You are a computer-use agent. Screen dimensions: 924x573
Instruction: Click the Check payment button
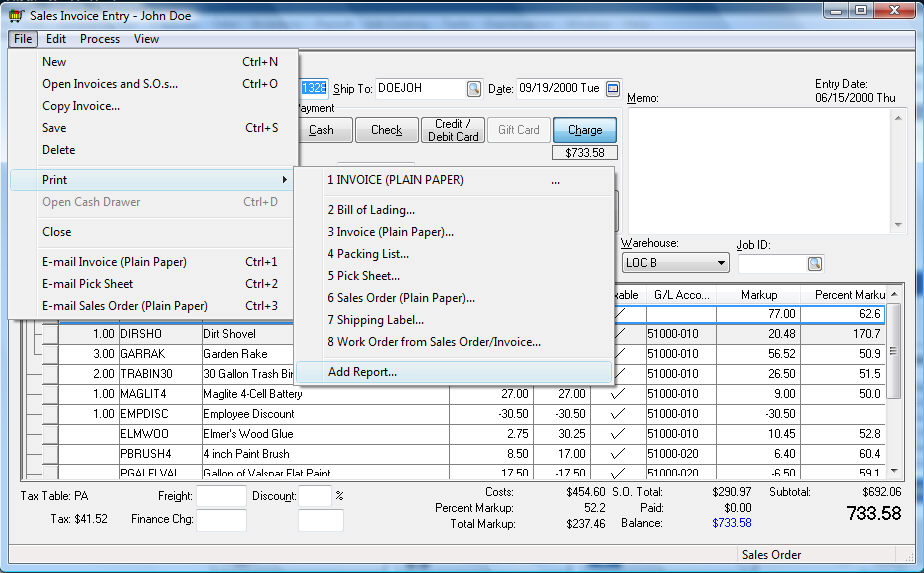pyautogui.click(x=386, y=130)
